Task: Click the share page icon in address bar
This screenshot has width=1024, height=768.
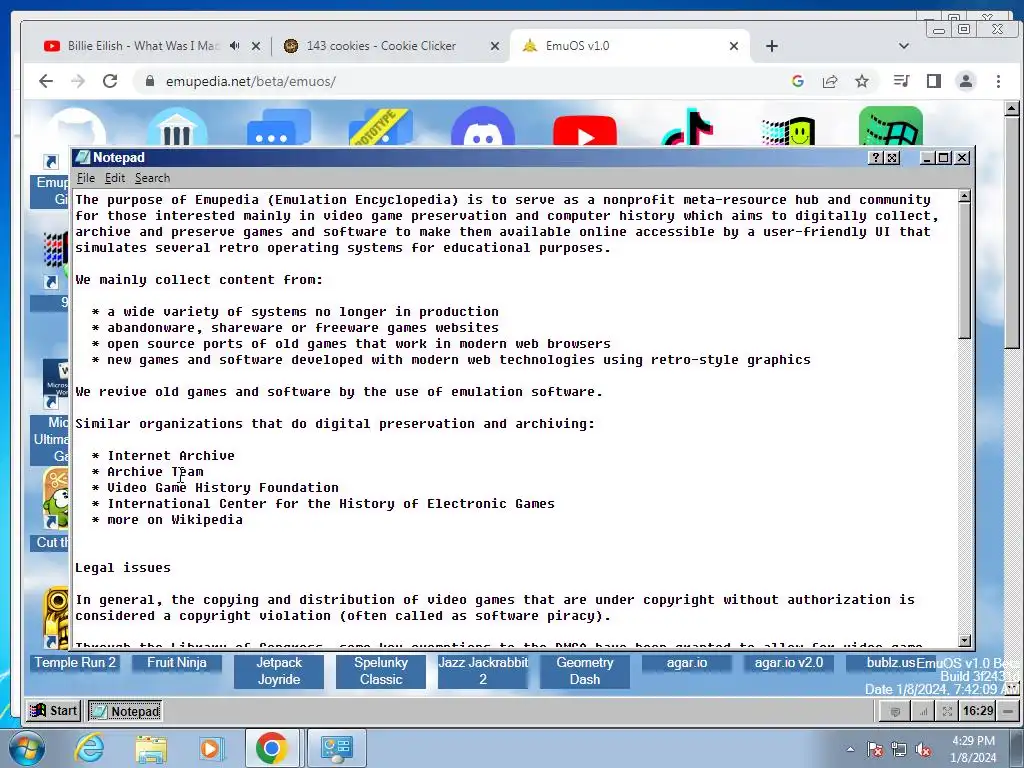Action: click(x=830, y=81)
